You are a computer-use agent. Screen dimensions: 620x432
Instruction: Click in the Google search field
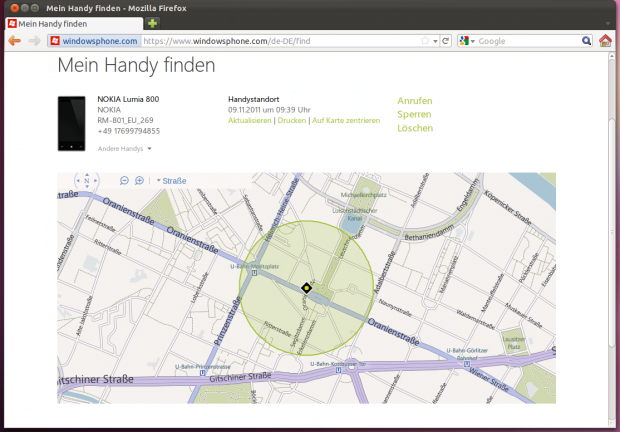[x=527, y=41]
